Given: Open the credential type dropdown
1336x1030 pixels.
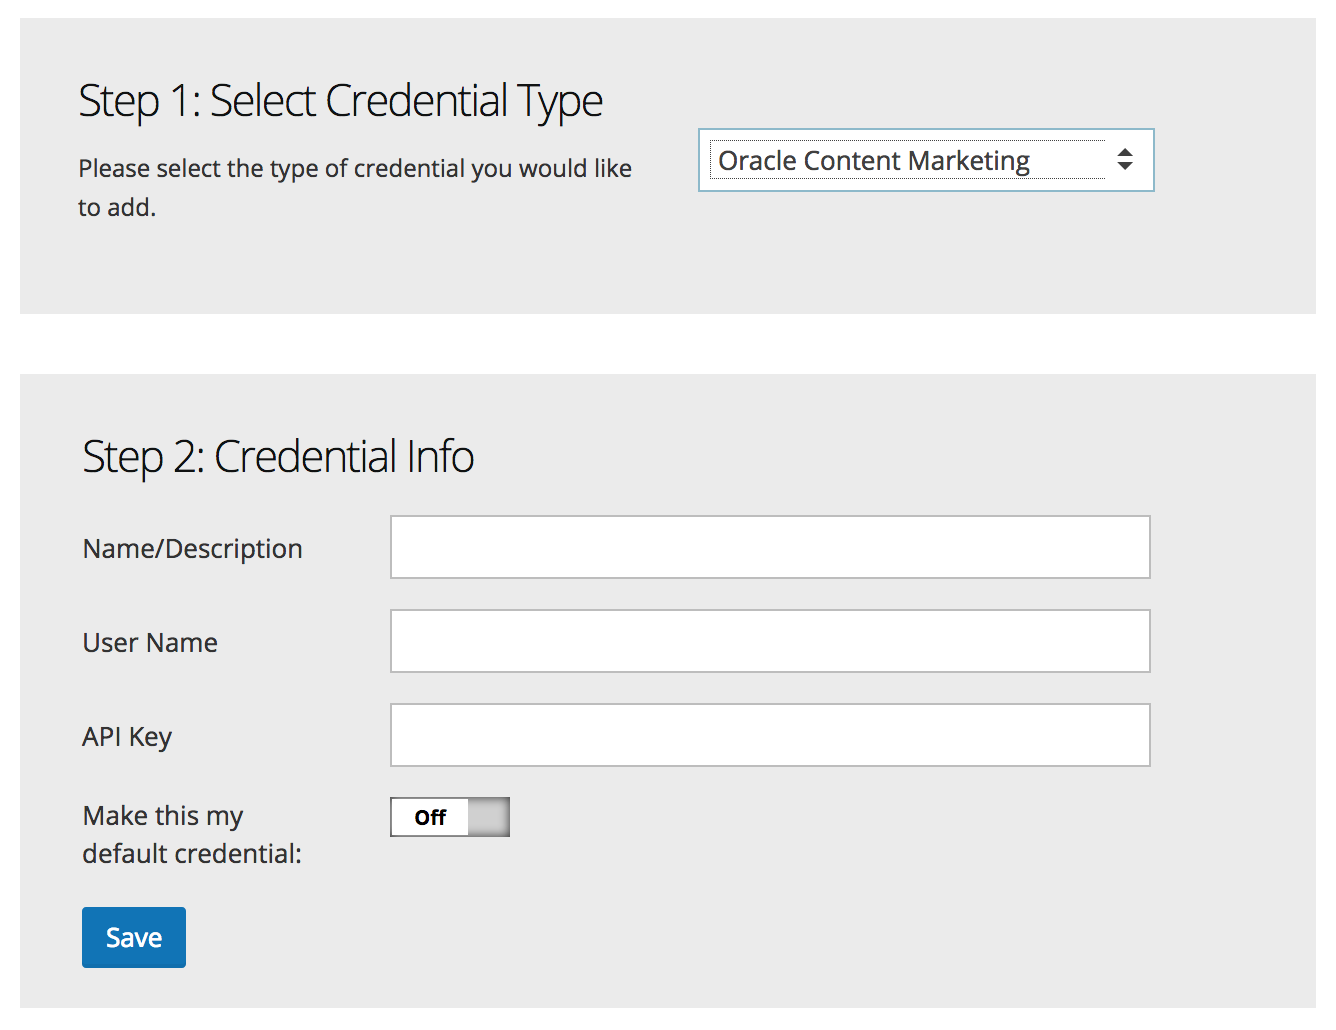Looking at the screenshot, I should coord(925,160).
